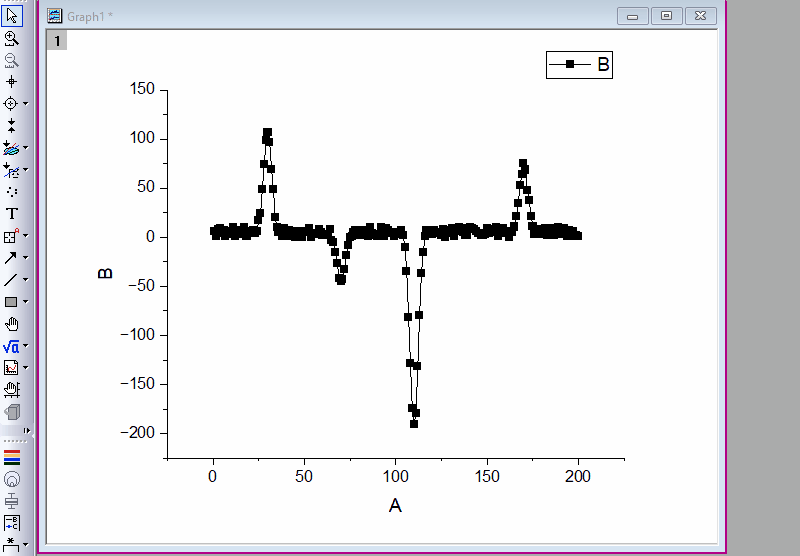Open the asterisk bracket dropdown arrow
Viewport: 800px width, 556px height.
click(x=26, y=544)
